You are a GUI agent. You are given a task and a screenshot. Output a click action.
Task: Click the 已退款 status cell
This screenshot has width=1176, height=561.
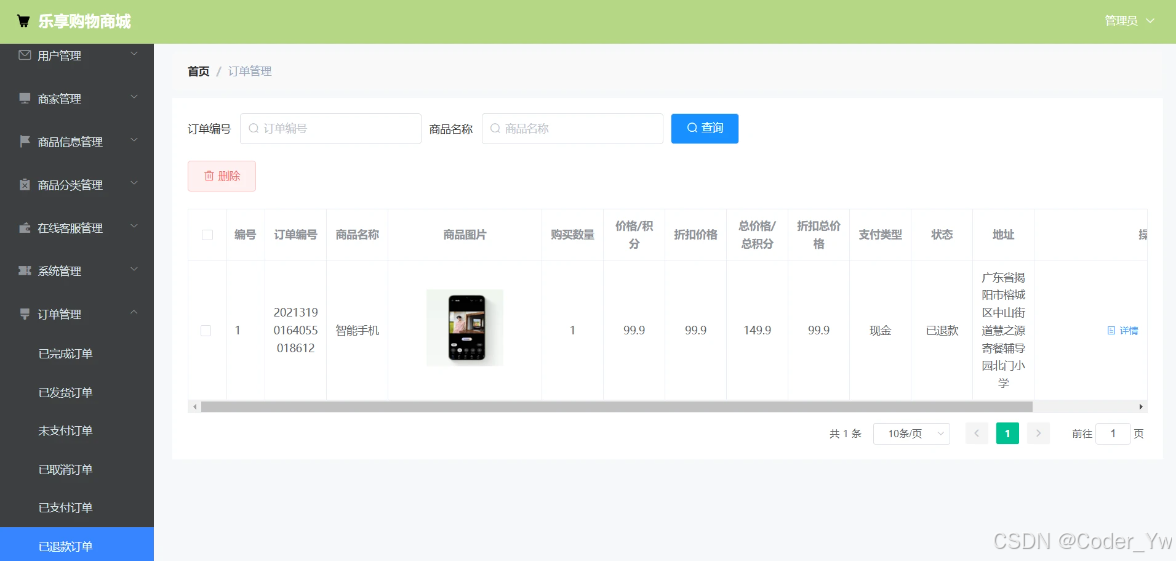[x=942, y=330]
